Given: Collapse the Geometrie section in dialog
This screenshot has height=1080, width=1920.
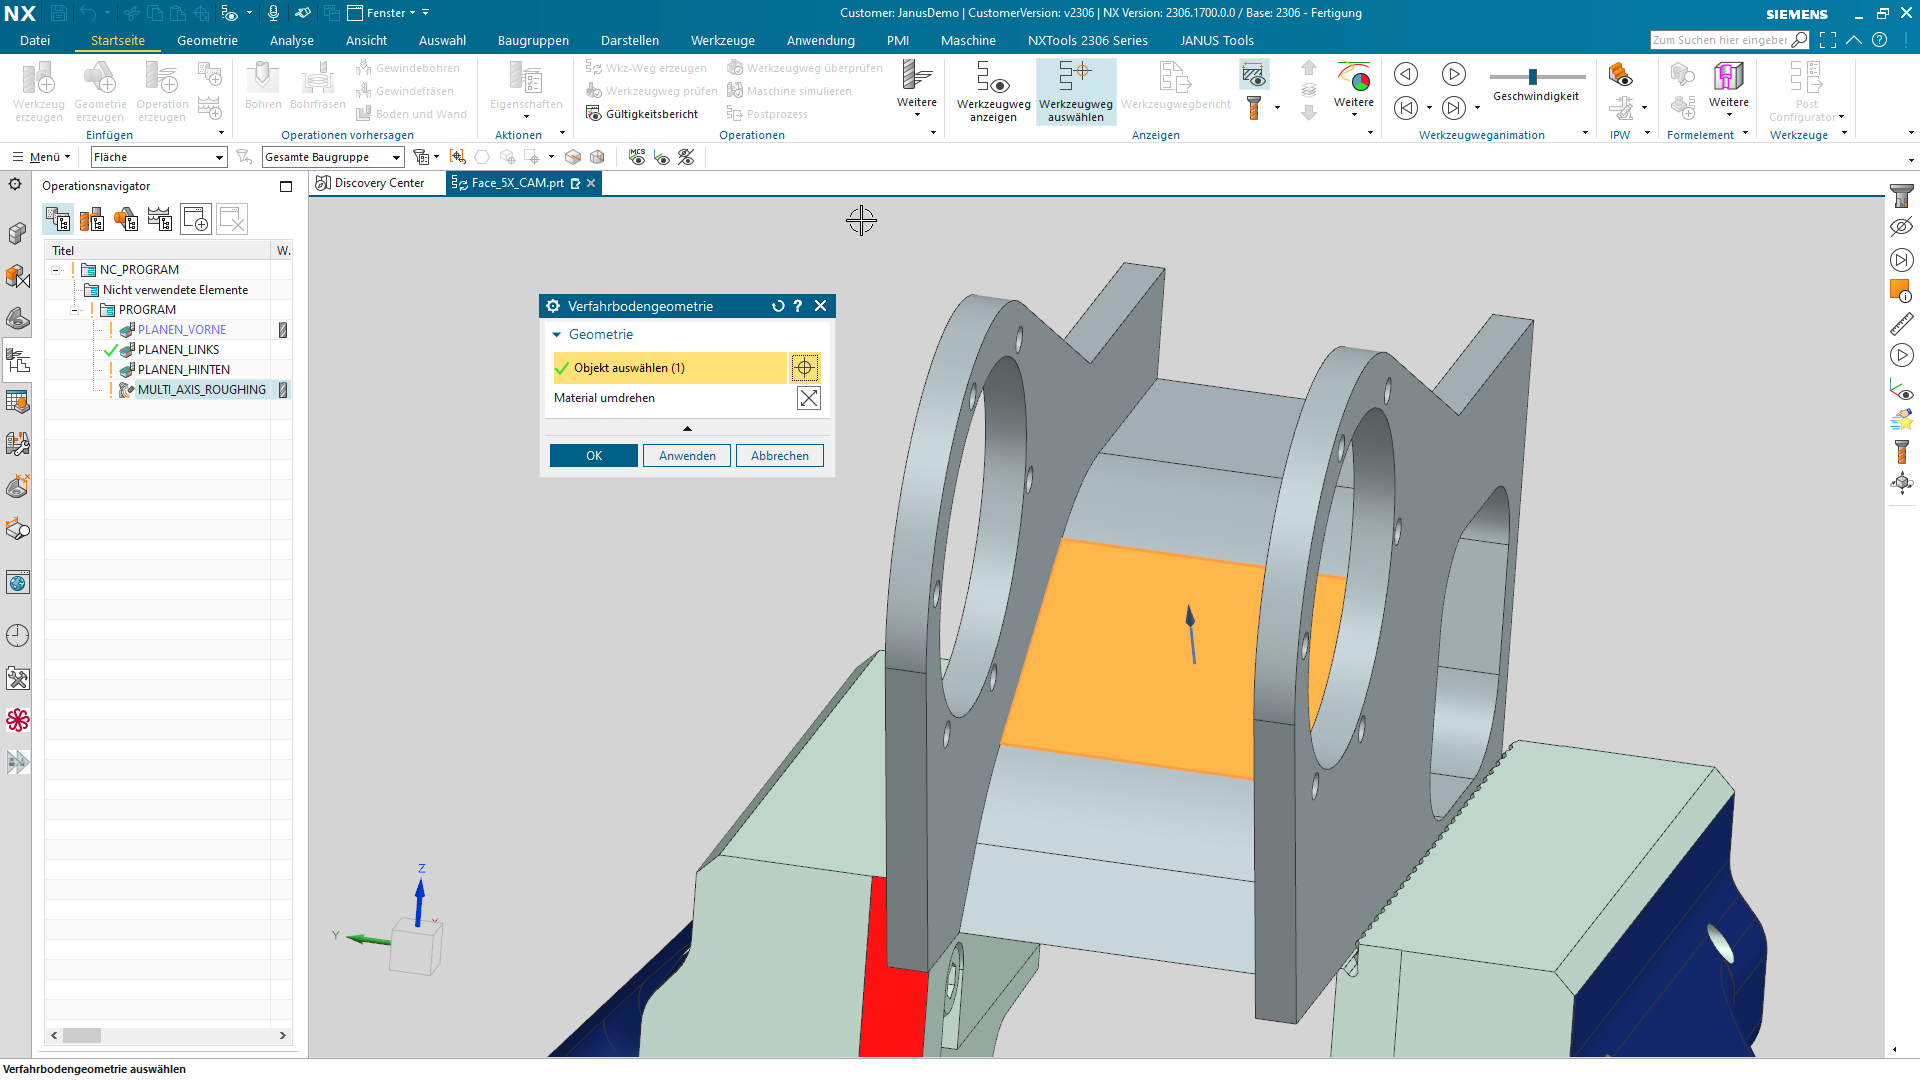Looking at the screenshot, I should pyautogui.click(x=557, y=335).
